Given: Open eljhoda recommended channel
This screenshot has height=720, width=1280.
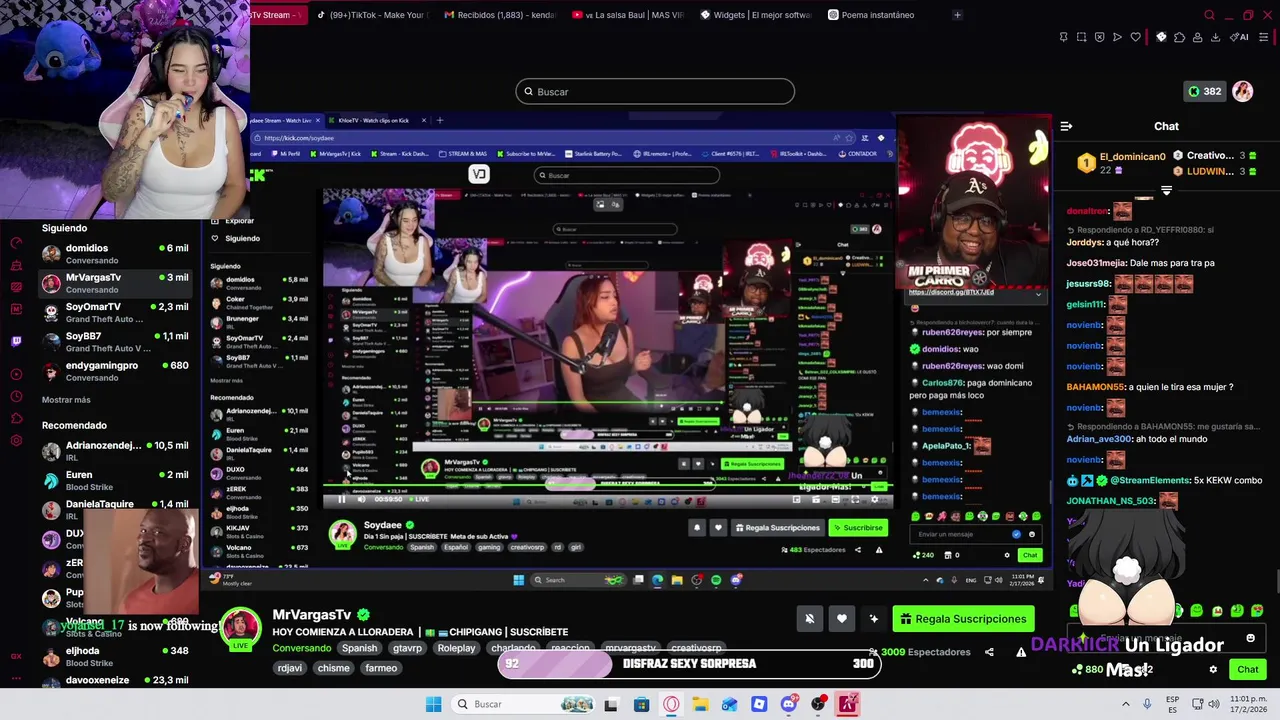Looking at the screenshot, I should (114, 656).
